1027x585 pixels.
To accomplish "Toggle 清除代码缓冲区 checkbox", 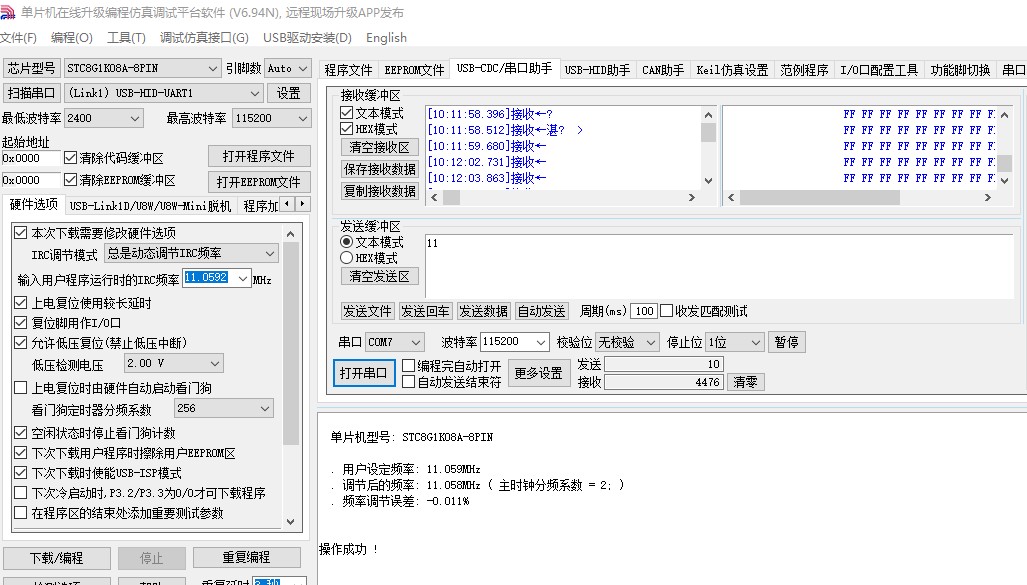I will [71, 158].
